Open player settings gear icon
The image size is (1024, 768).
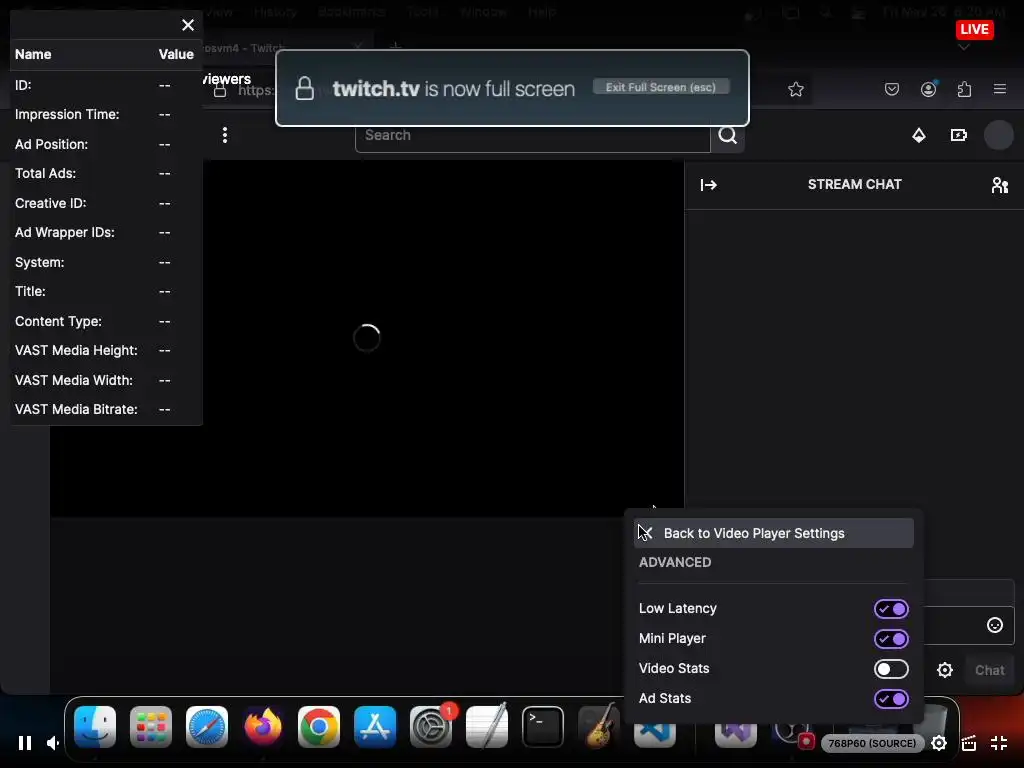tap(939, 743)
